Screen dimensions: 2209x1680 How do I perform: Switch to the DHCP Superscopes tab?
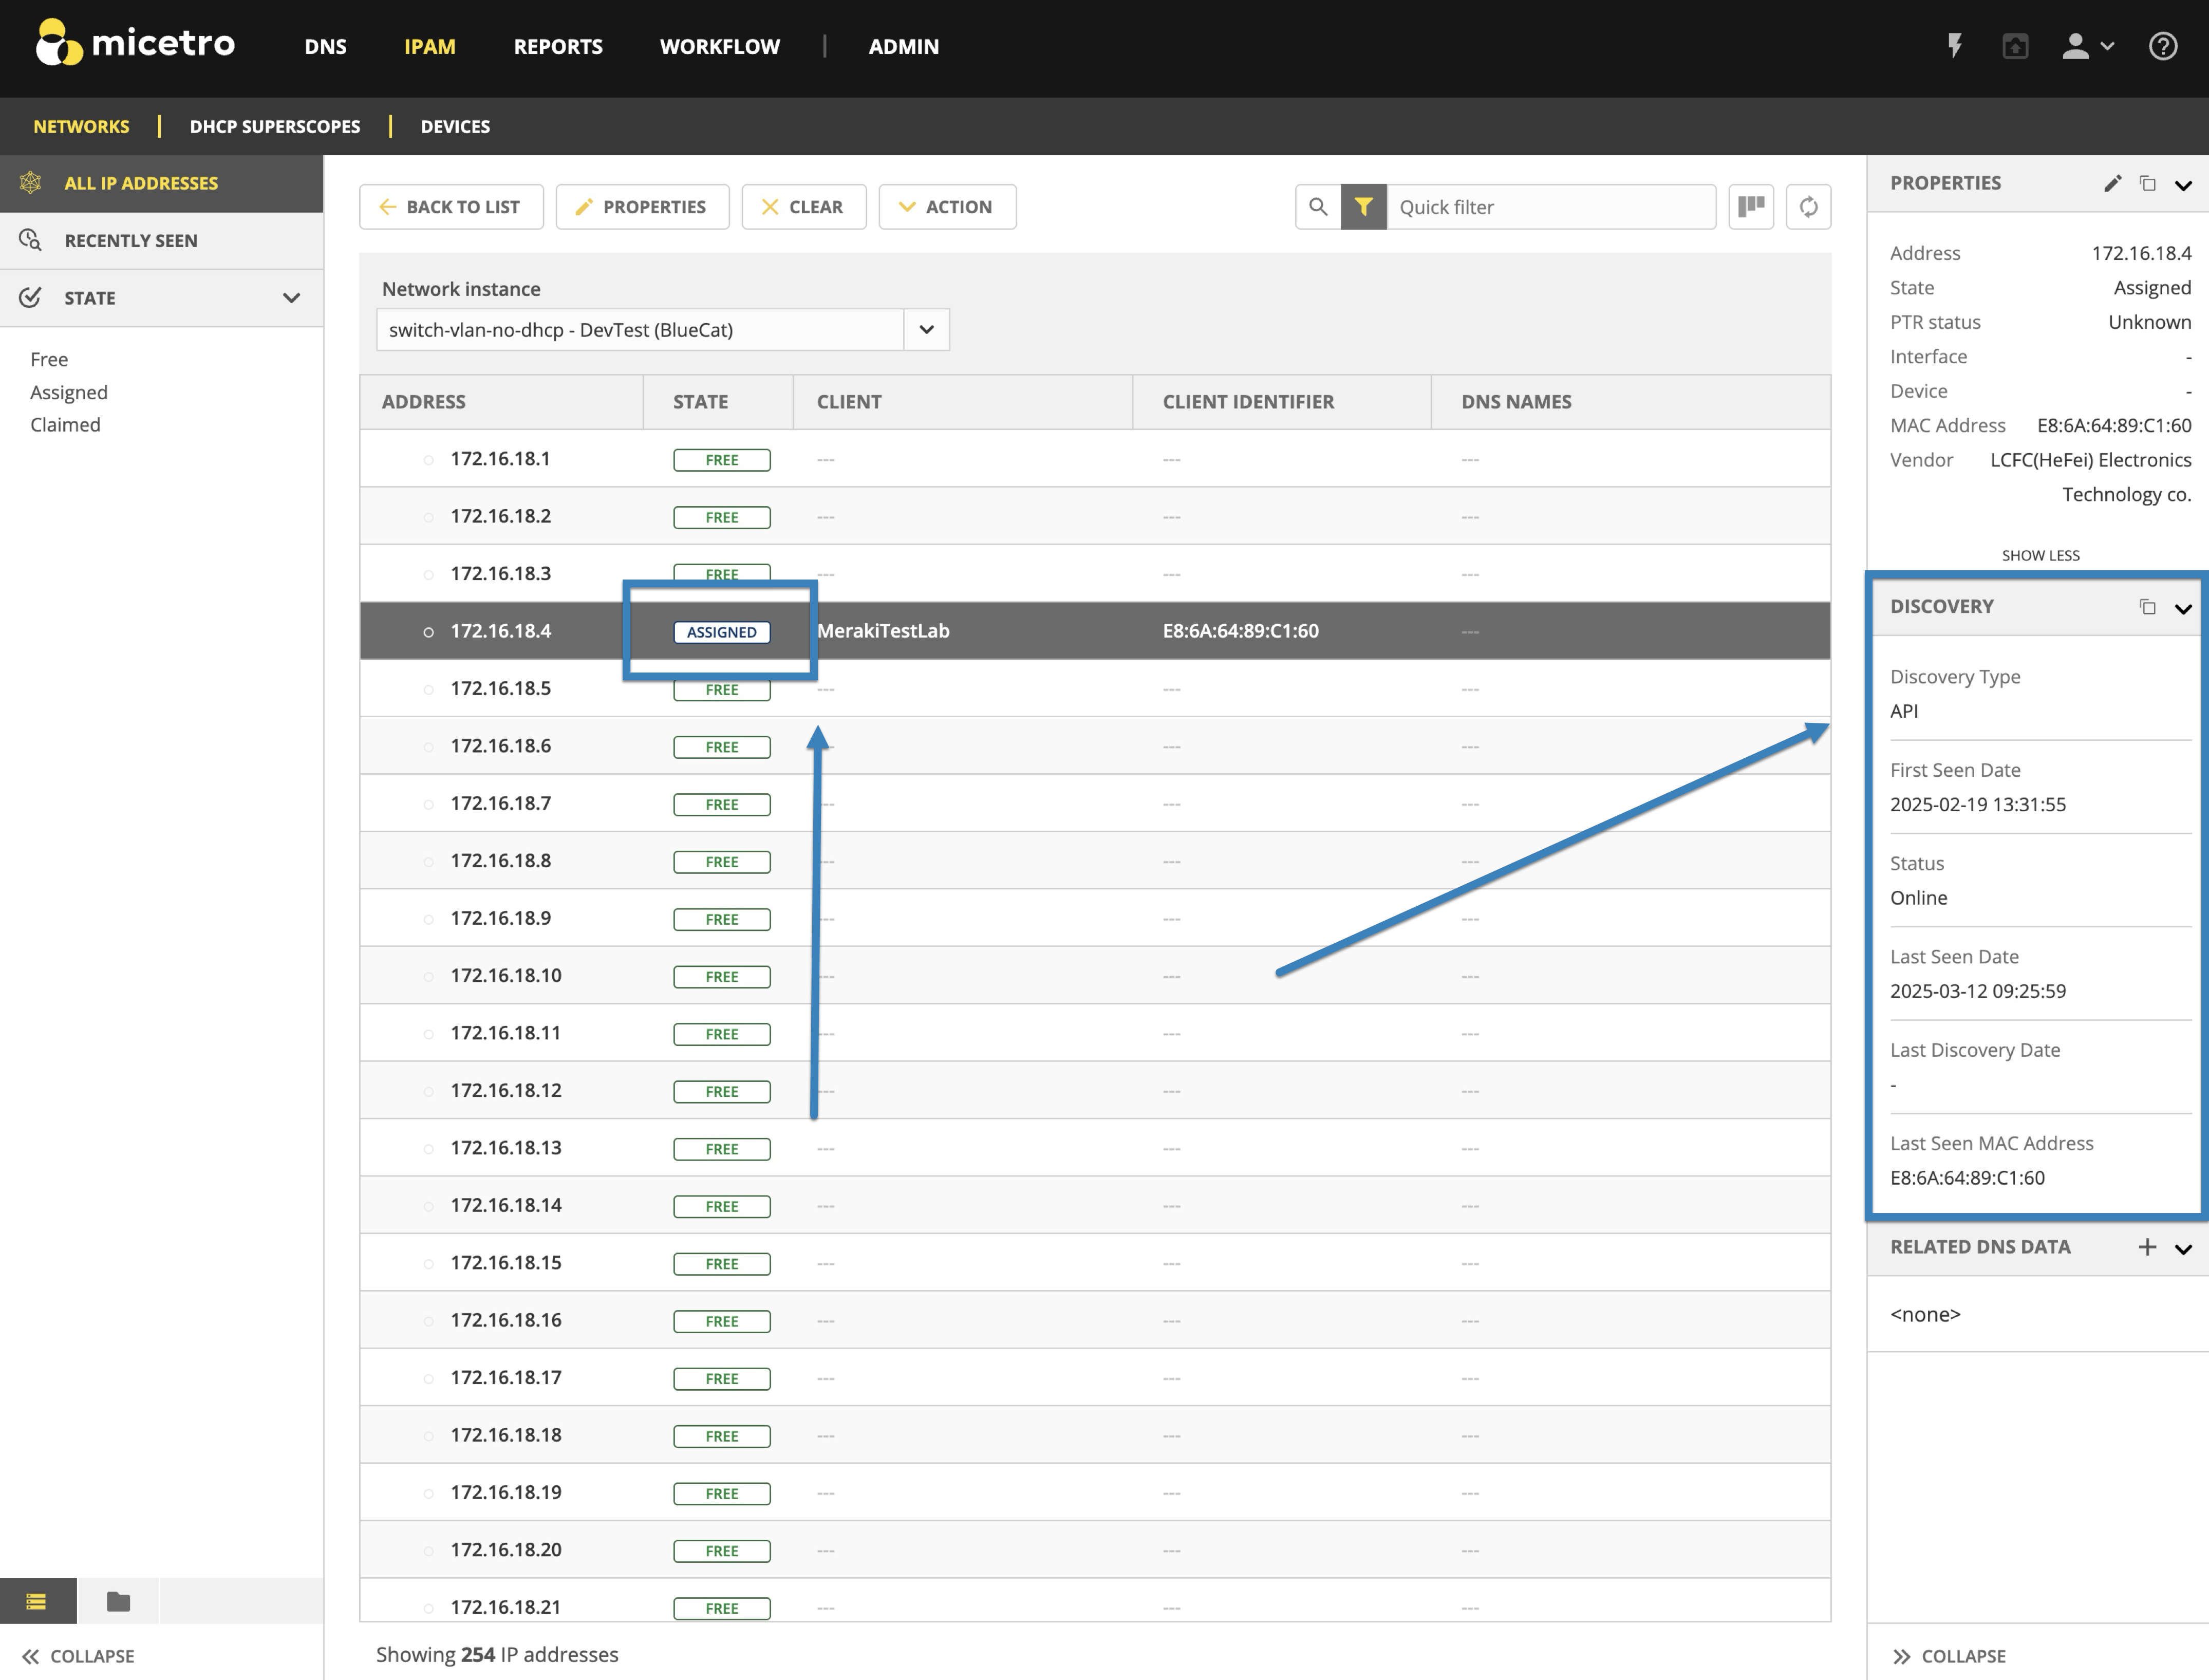[275, 126]
